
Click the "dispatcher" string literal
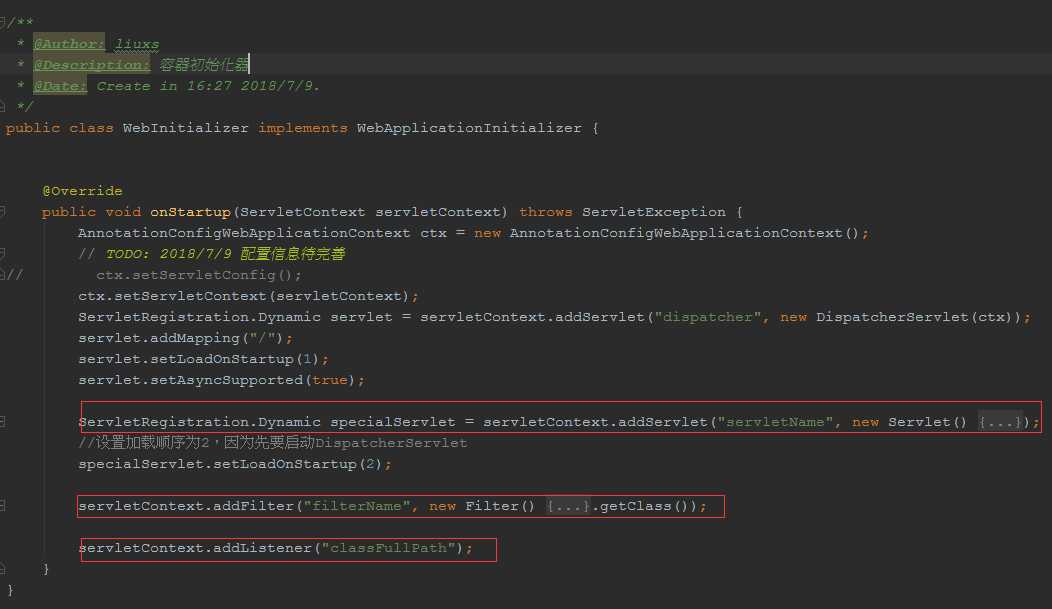point(708,317)
